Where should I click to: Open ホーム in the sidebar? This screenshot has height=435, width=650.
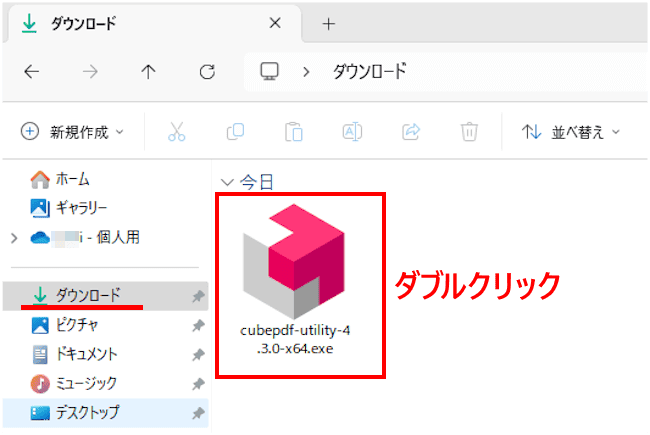coord(61,179)
